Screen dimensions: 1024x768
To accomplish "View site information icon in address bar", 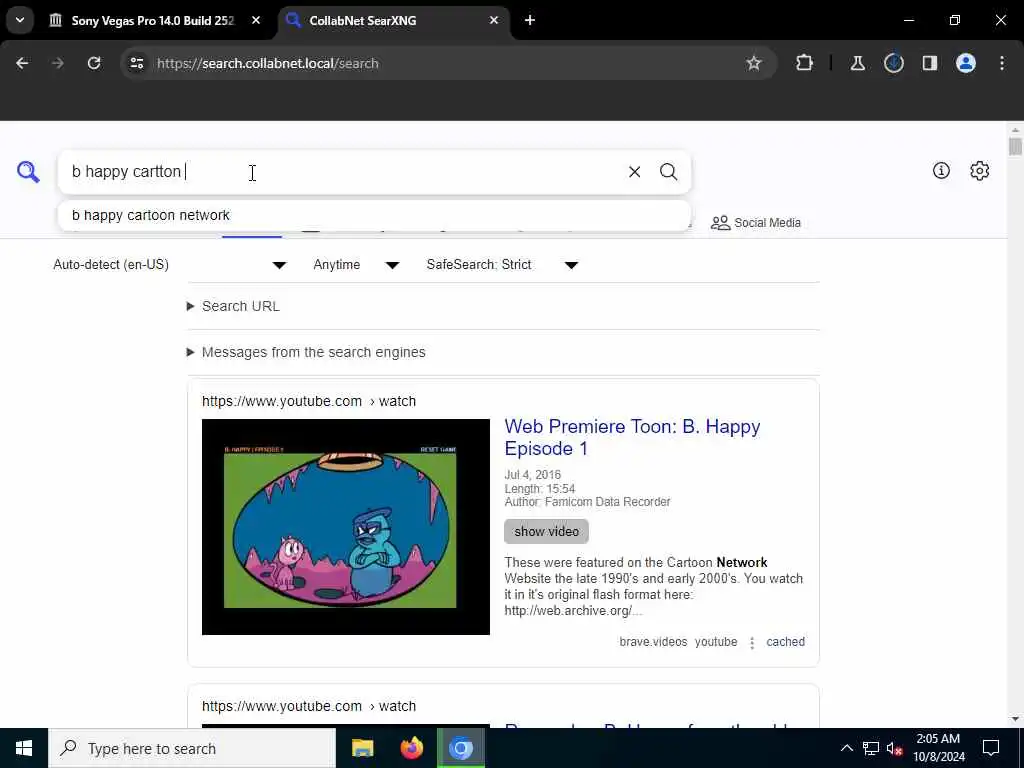I will coord(137,63).
